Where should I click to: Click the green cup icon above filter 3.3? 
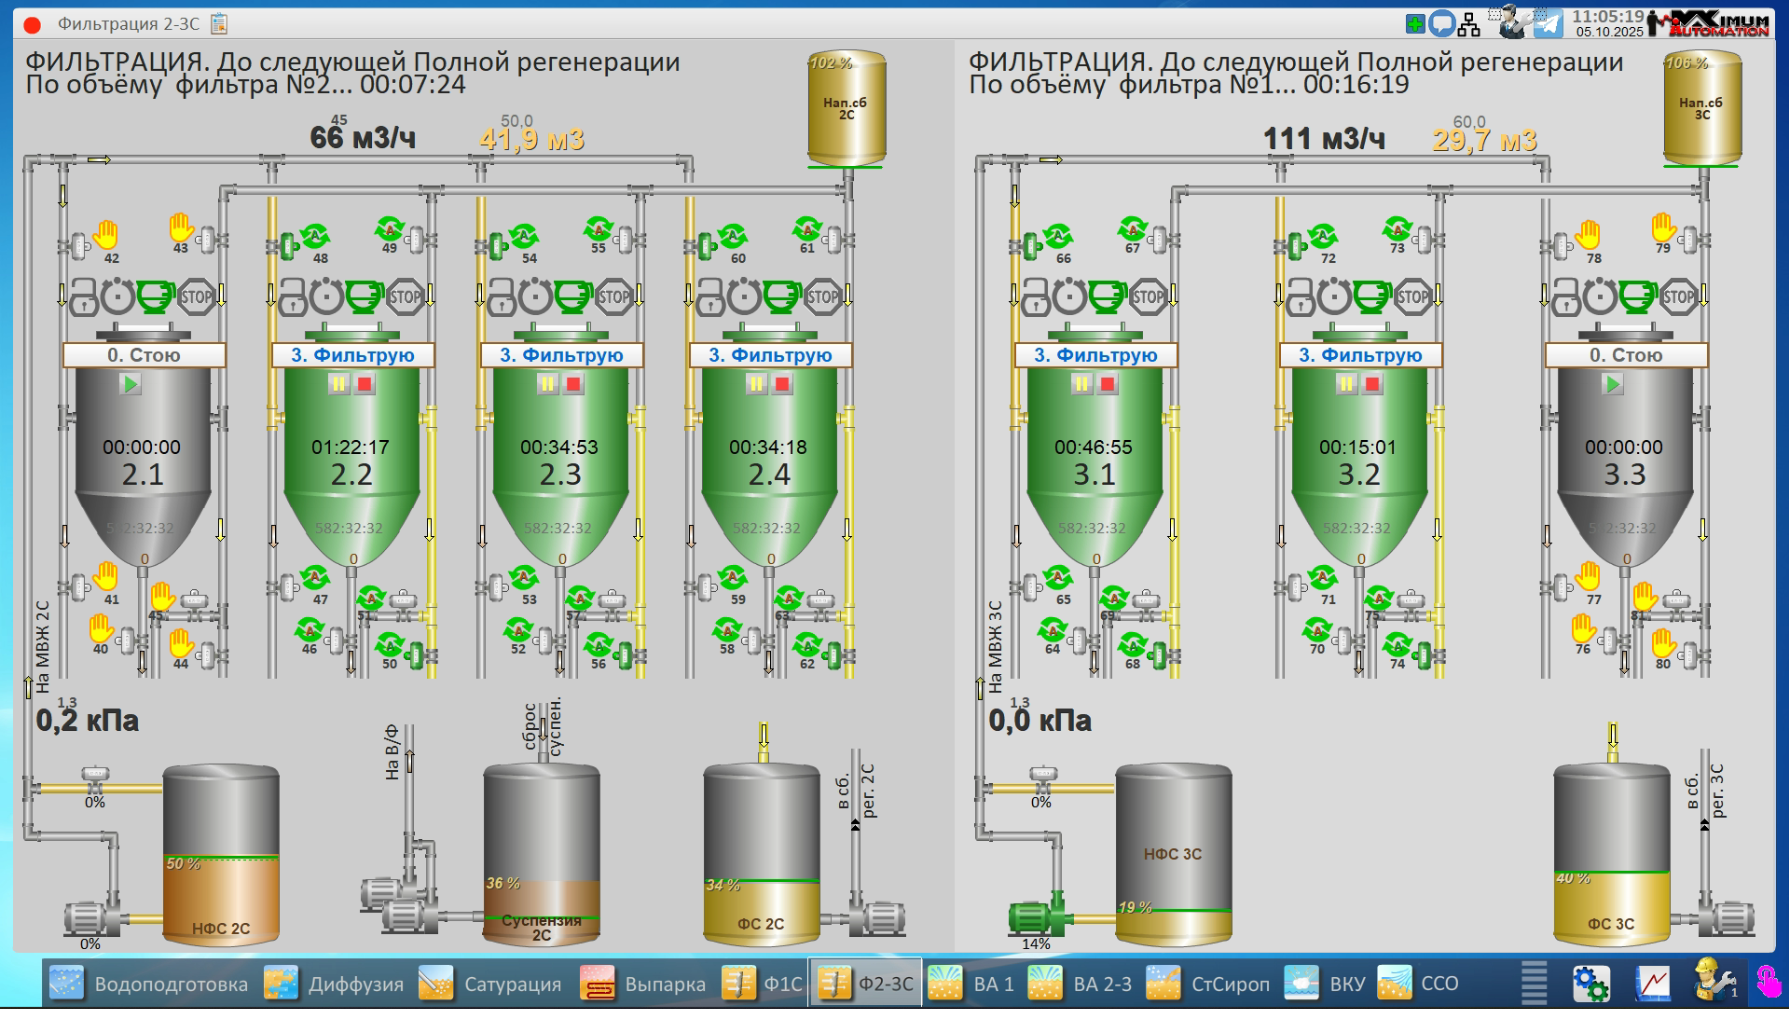1638,297
